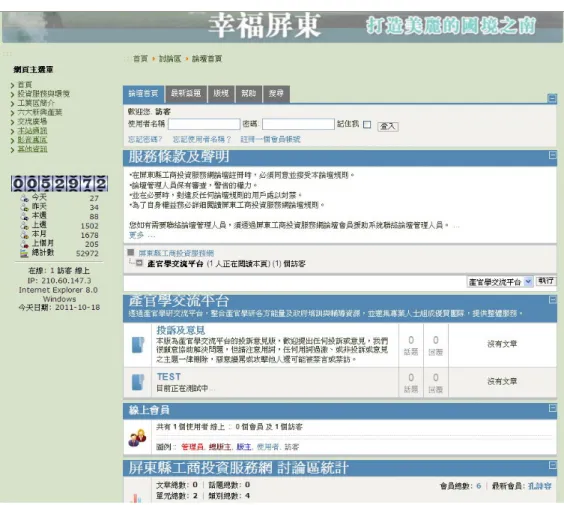Open sidebar item 投資服務與環境
Screen dimensions: 564x505
44,94
